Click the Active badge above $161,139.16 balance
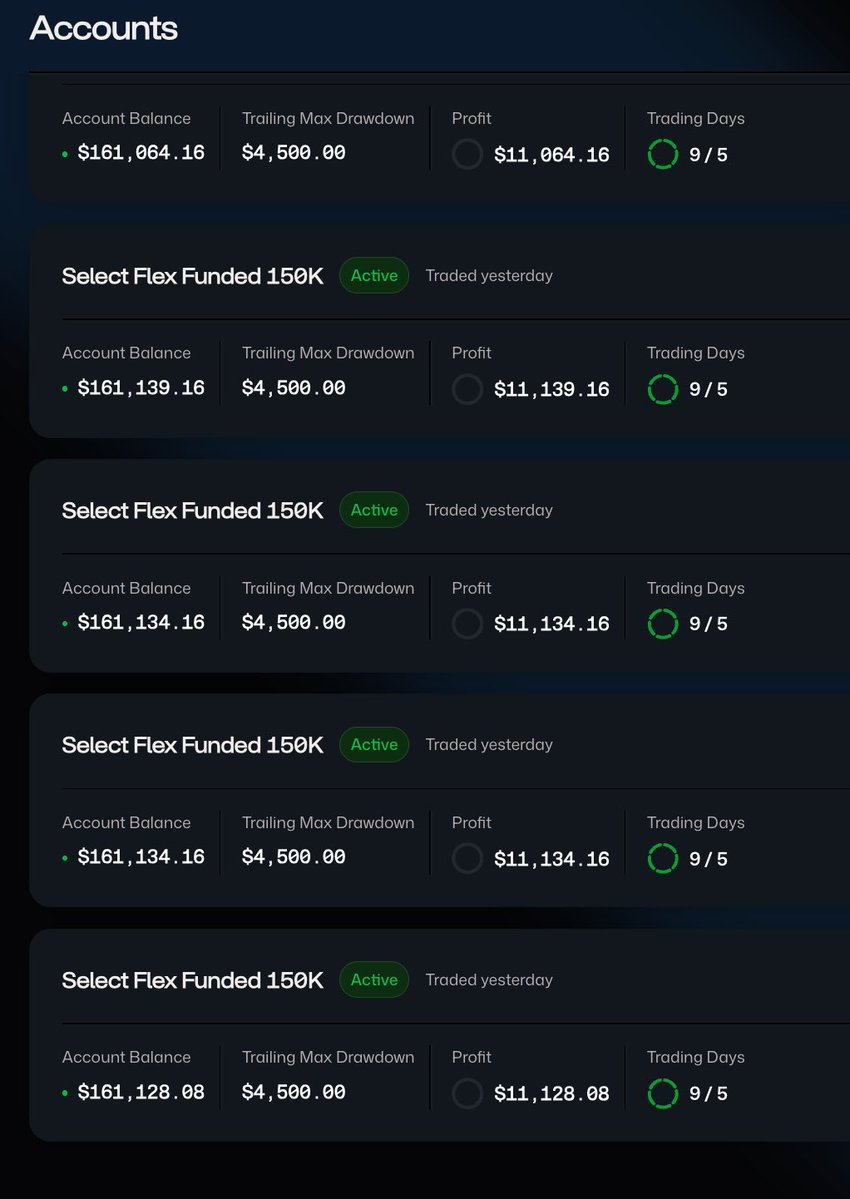This screenshot has width=850, height=1199. coord(374,275)
